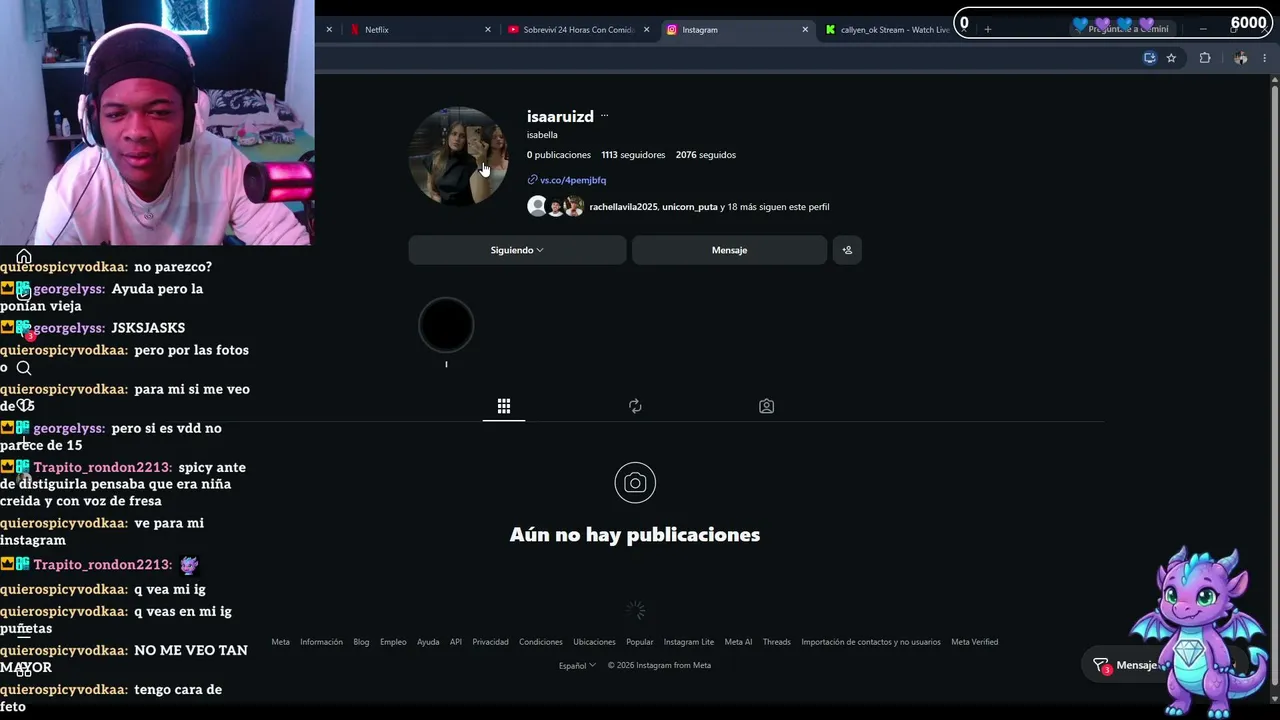This screenshot has height=720, width=1280.
Task: Open the Ubicaciones footer link
Action: coord(594,642)
